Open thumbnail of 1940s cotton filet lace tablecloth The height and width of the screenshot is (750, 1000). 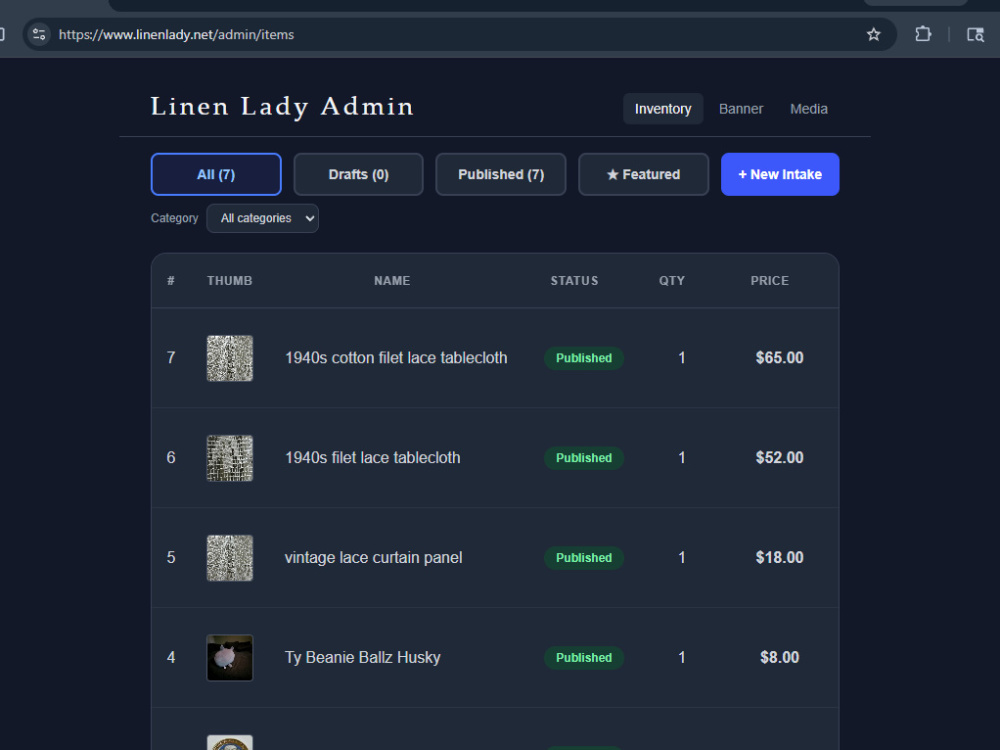click(x=230, y=358)
